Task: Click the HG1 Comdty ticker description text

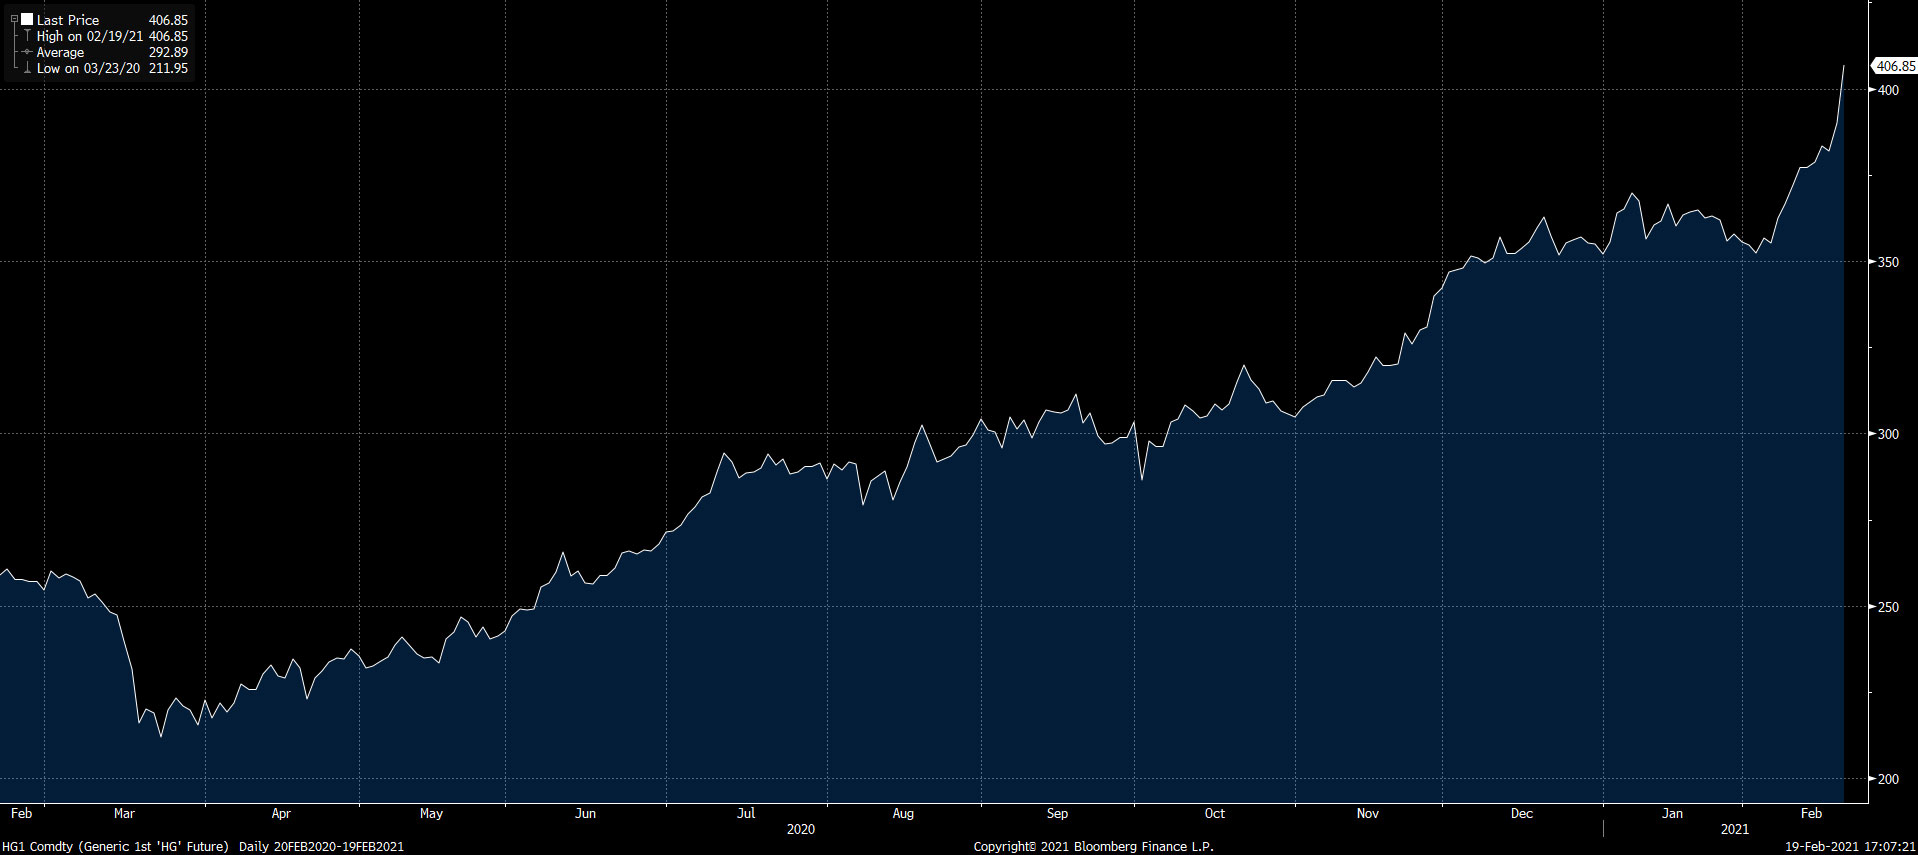Action: click(x=115, y=846)
